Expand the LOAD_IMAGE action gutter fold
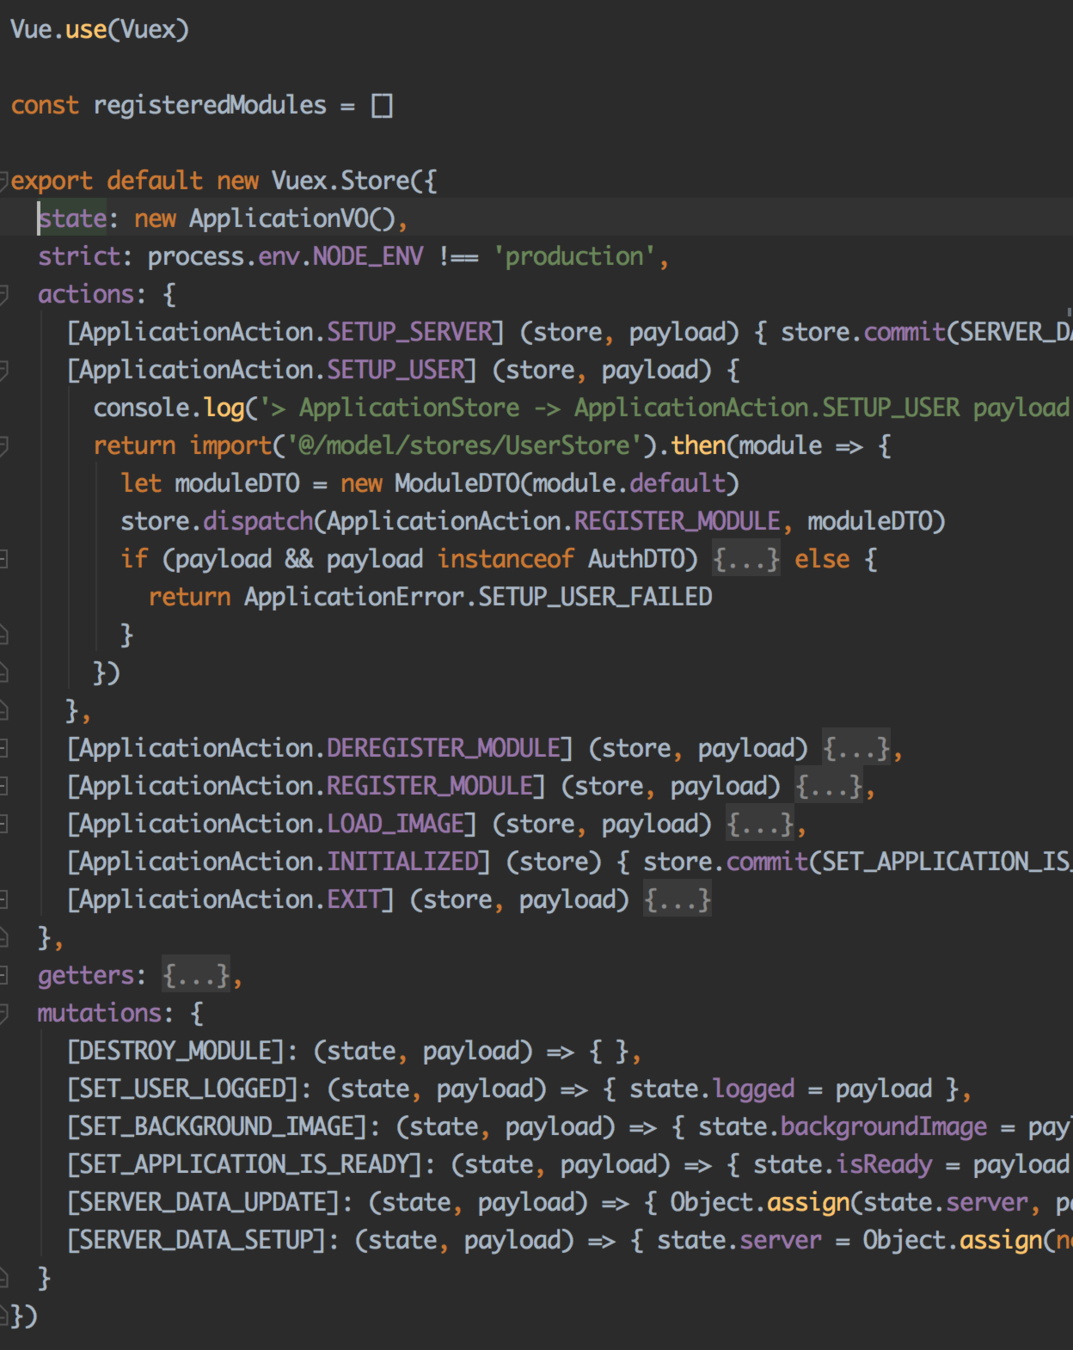Image resolution: width=1073 pixels, height=1350 pixels. click(x=3, y=824)
